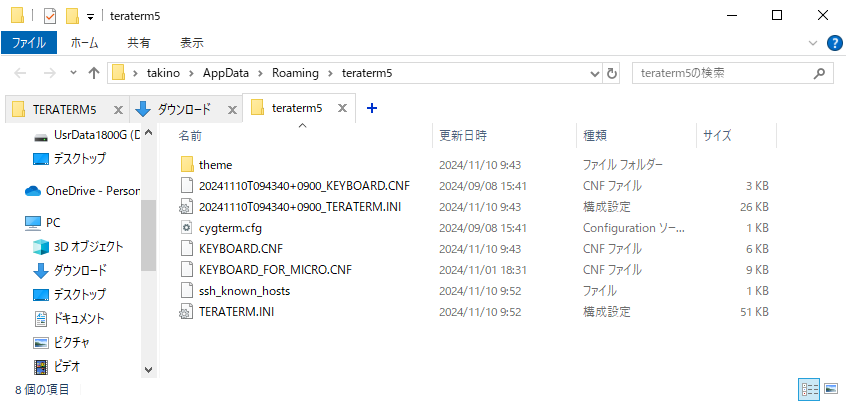Image resolution: width=847 pixels, height=402 pixels.
Task: Click the New folder quick access icon
Action: (x=72, y=16)
